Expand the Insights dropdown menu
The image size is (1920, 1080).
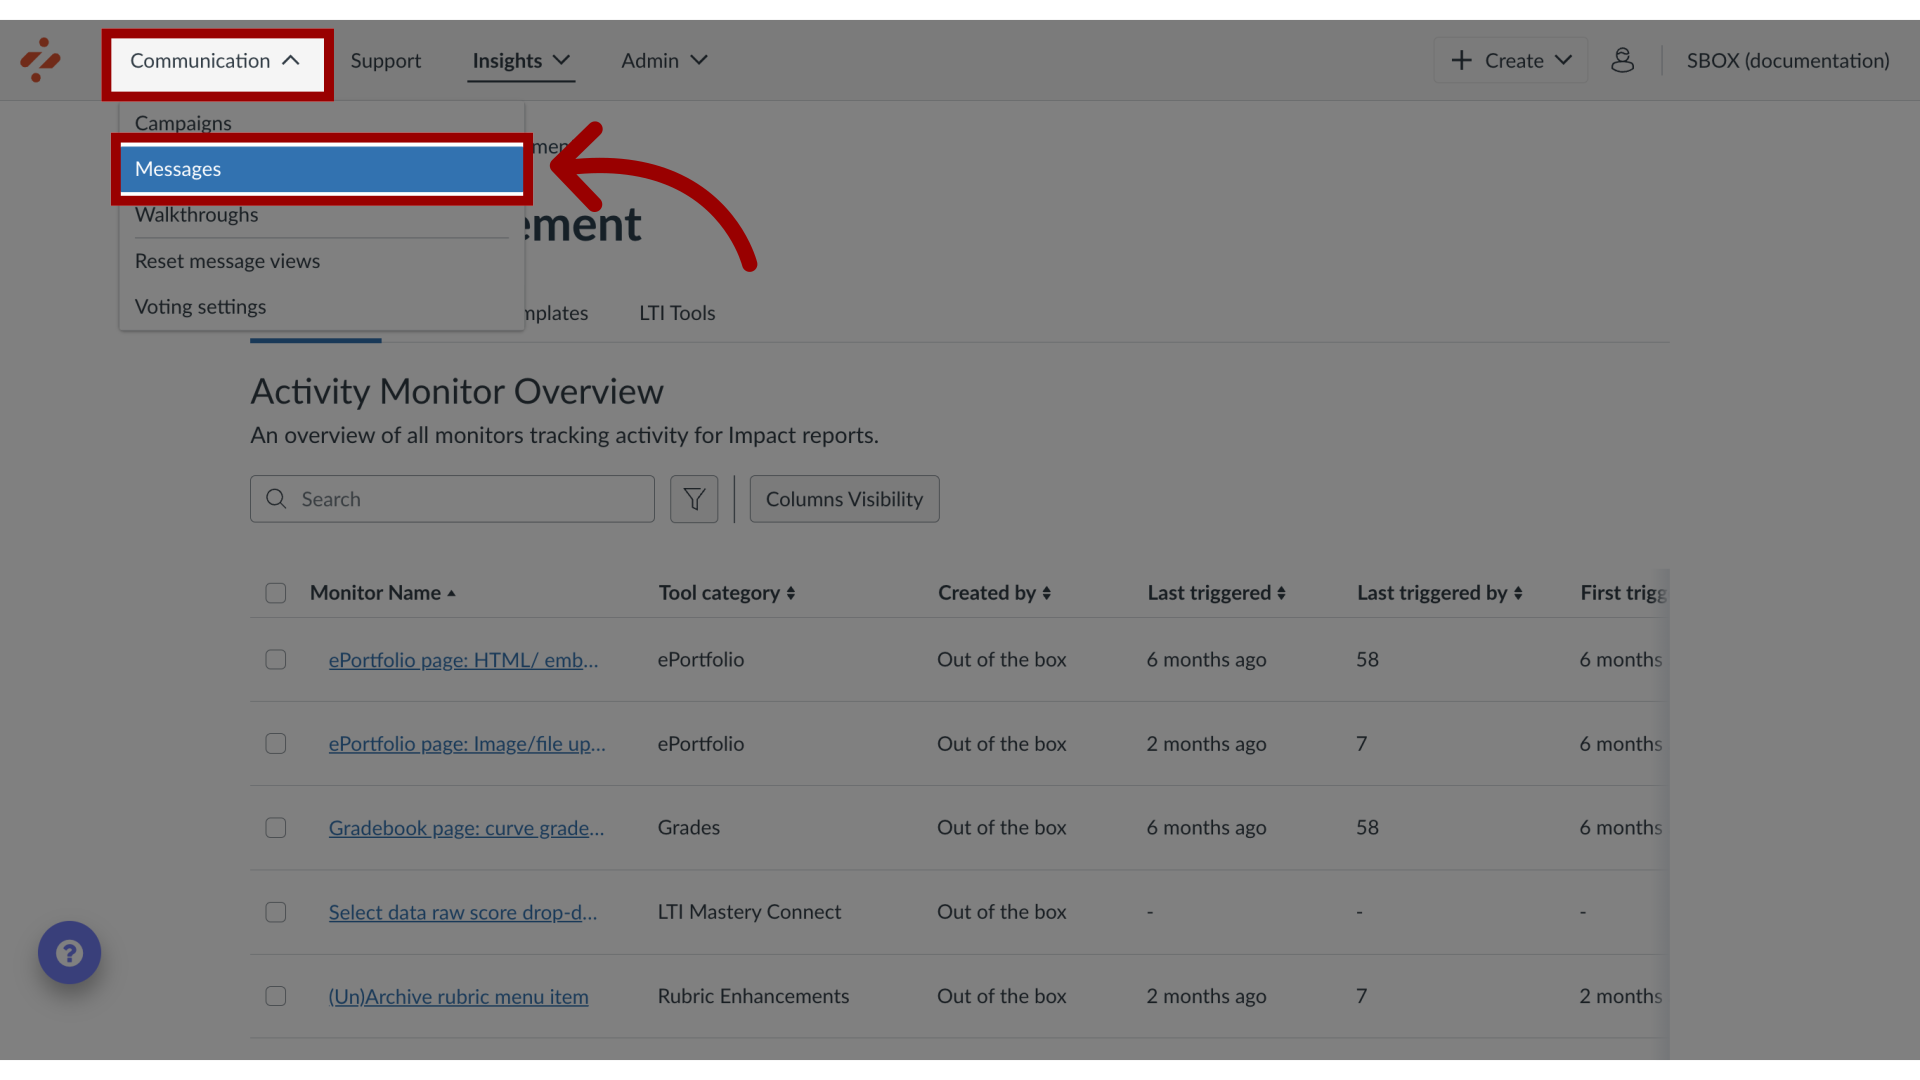pyautogui.click(x=521, y=59)
